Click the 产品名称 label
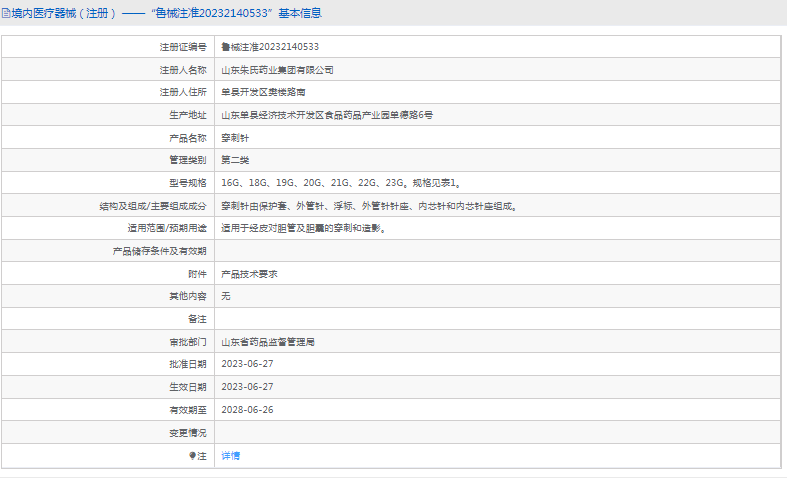This screenshot has height=478, width=787. point(188,138)
